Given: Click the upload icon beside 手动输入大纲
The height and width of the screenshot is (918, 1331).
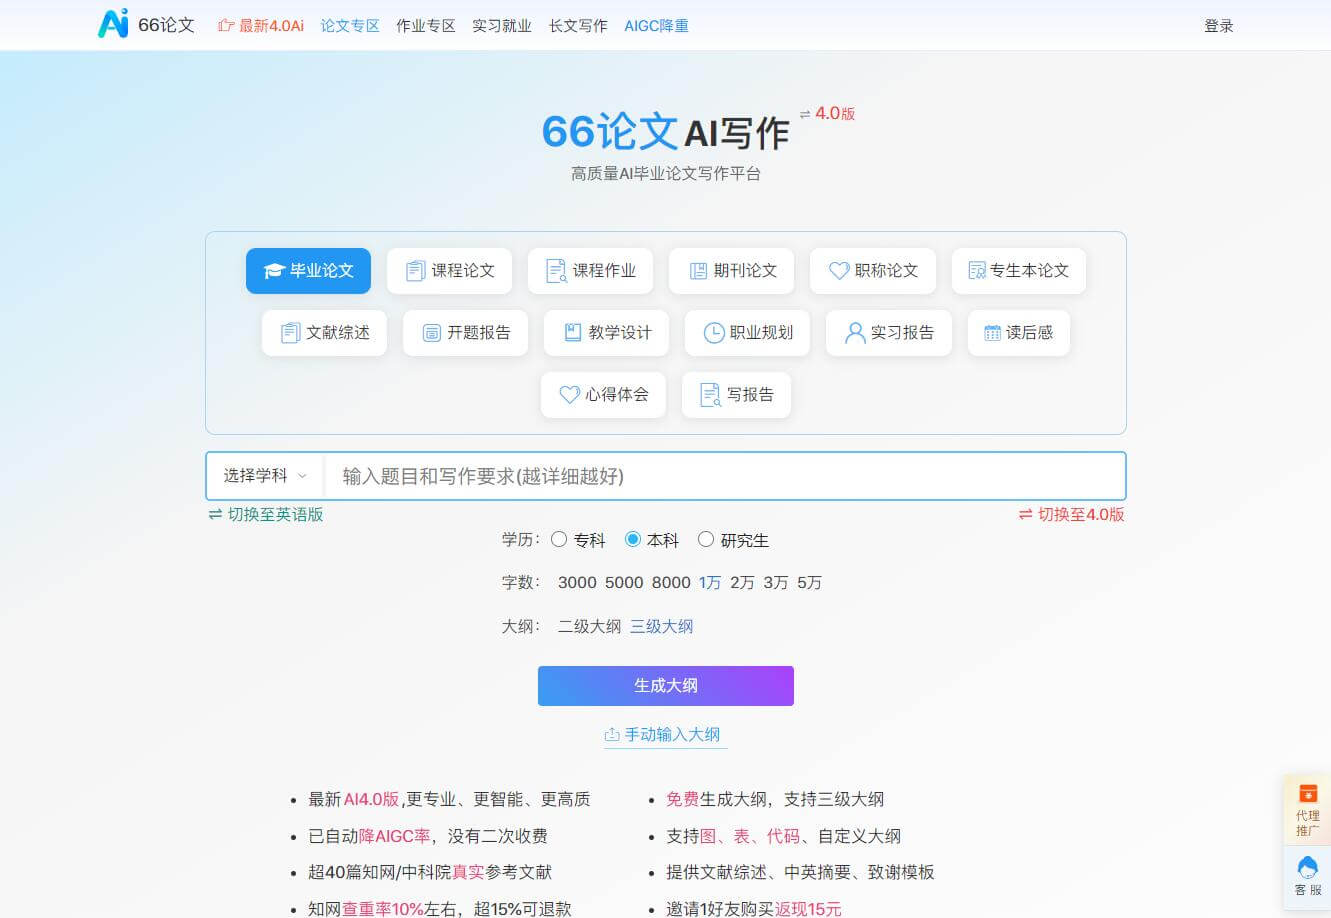Looking at the screenshot, I should click(x=612, y=735).
